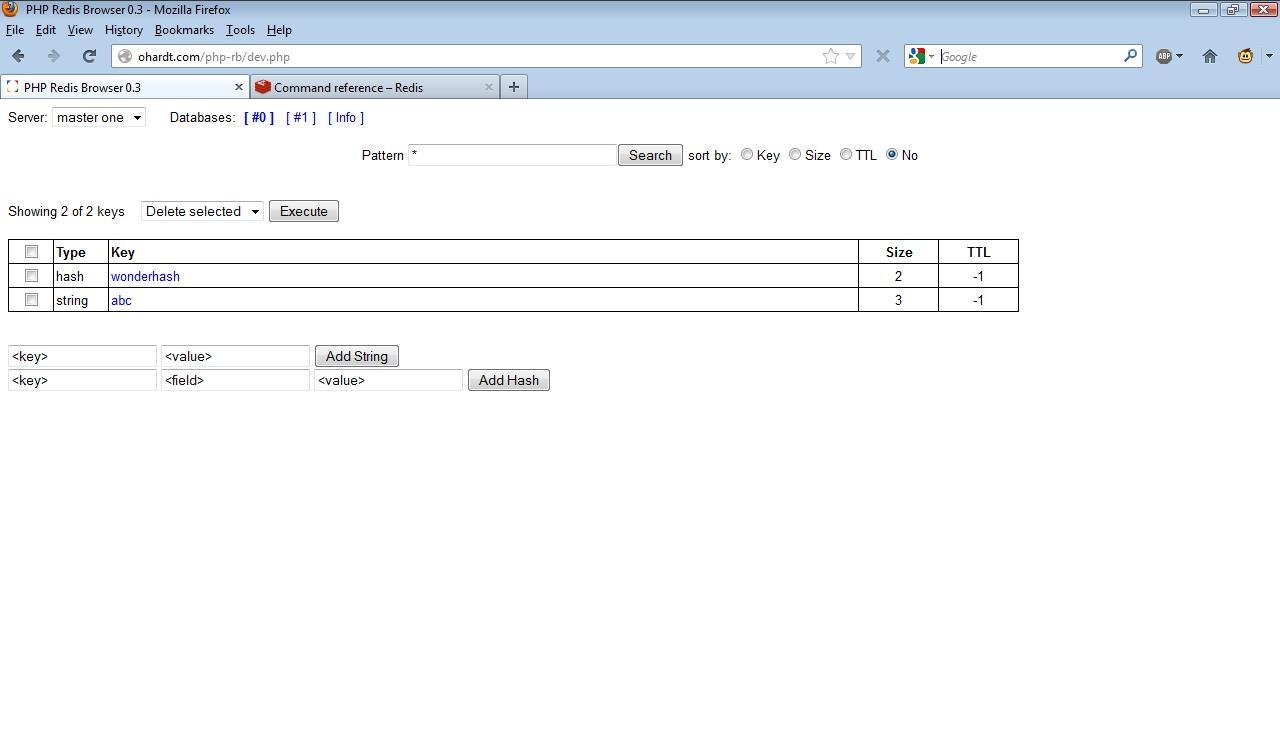Click inside the Pattern input field
1280x745 pixels.
(512, 155)
